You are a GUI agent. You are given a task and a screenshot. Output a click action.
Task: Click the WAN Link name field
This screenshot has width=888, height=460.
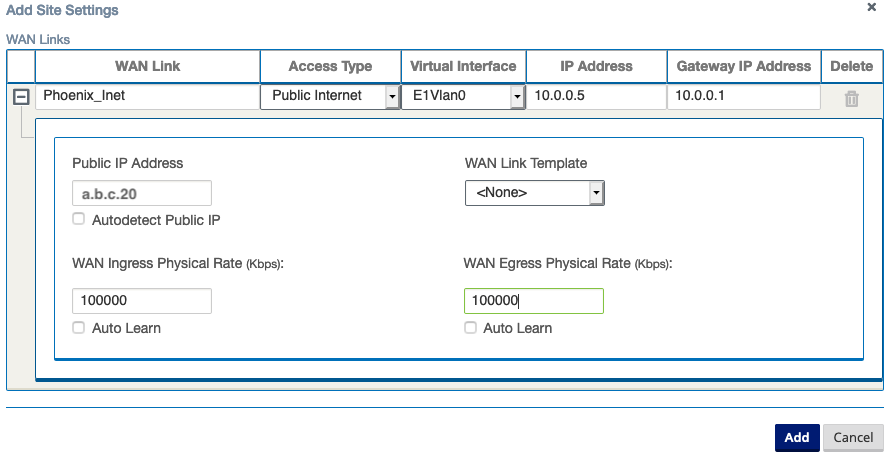click(x=147, y=97)
